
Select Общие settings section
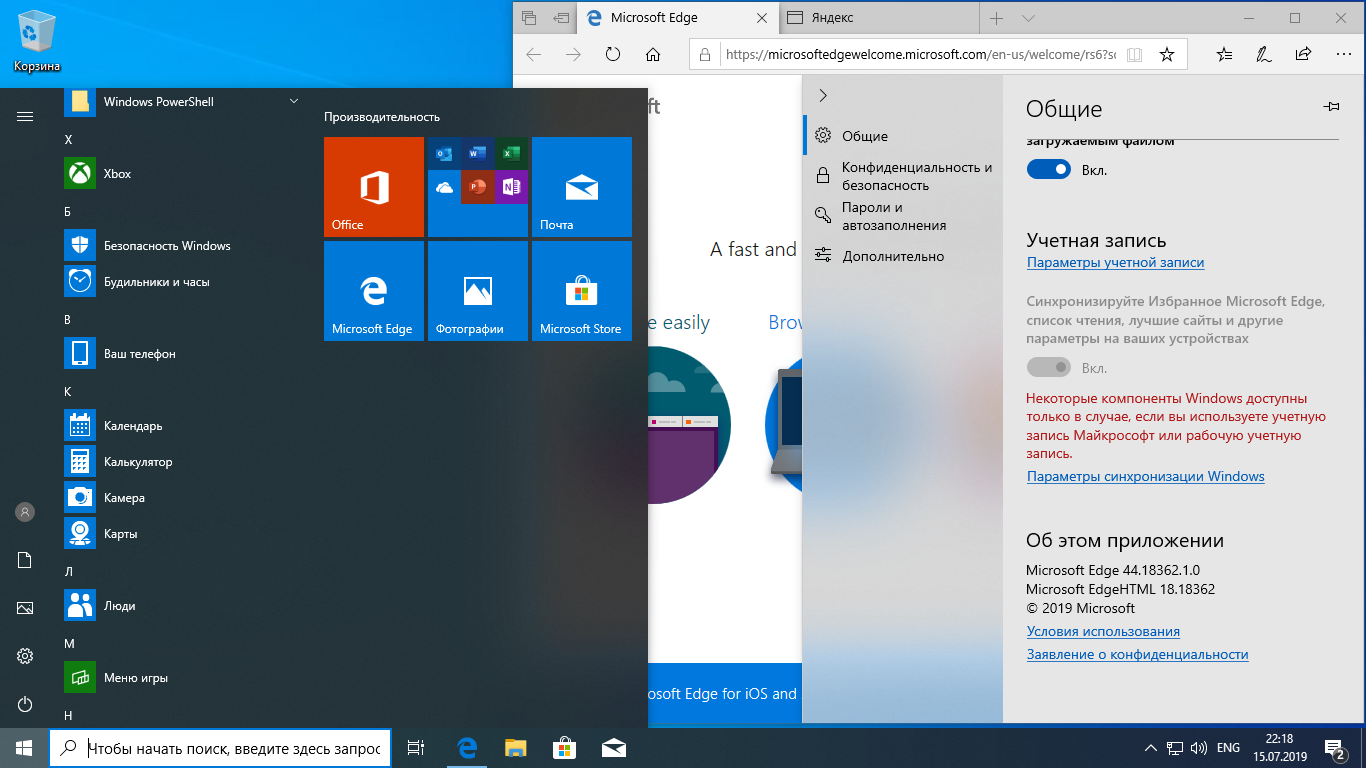[902, 136]
